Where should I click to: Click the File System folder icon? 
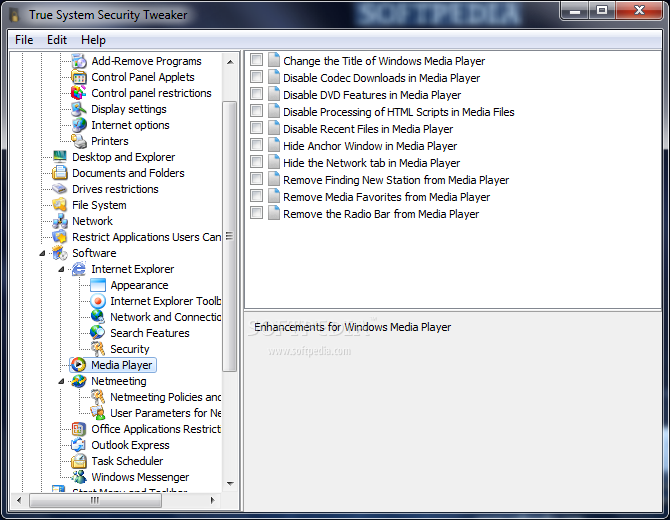coord(60,205)
